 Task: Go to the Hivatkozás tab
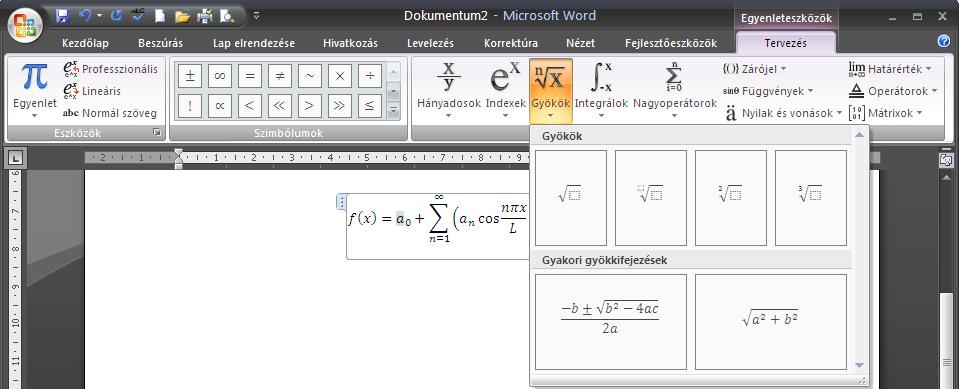pos(350,43)
